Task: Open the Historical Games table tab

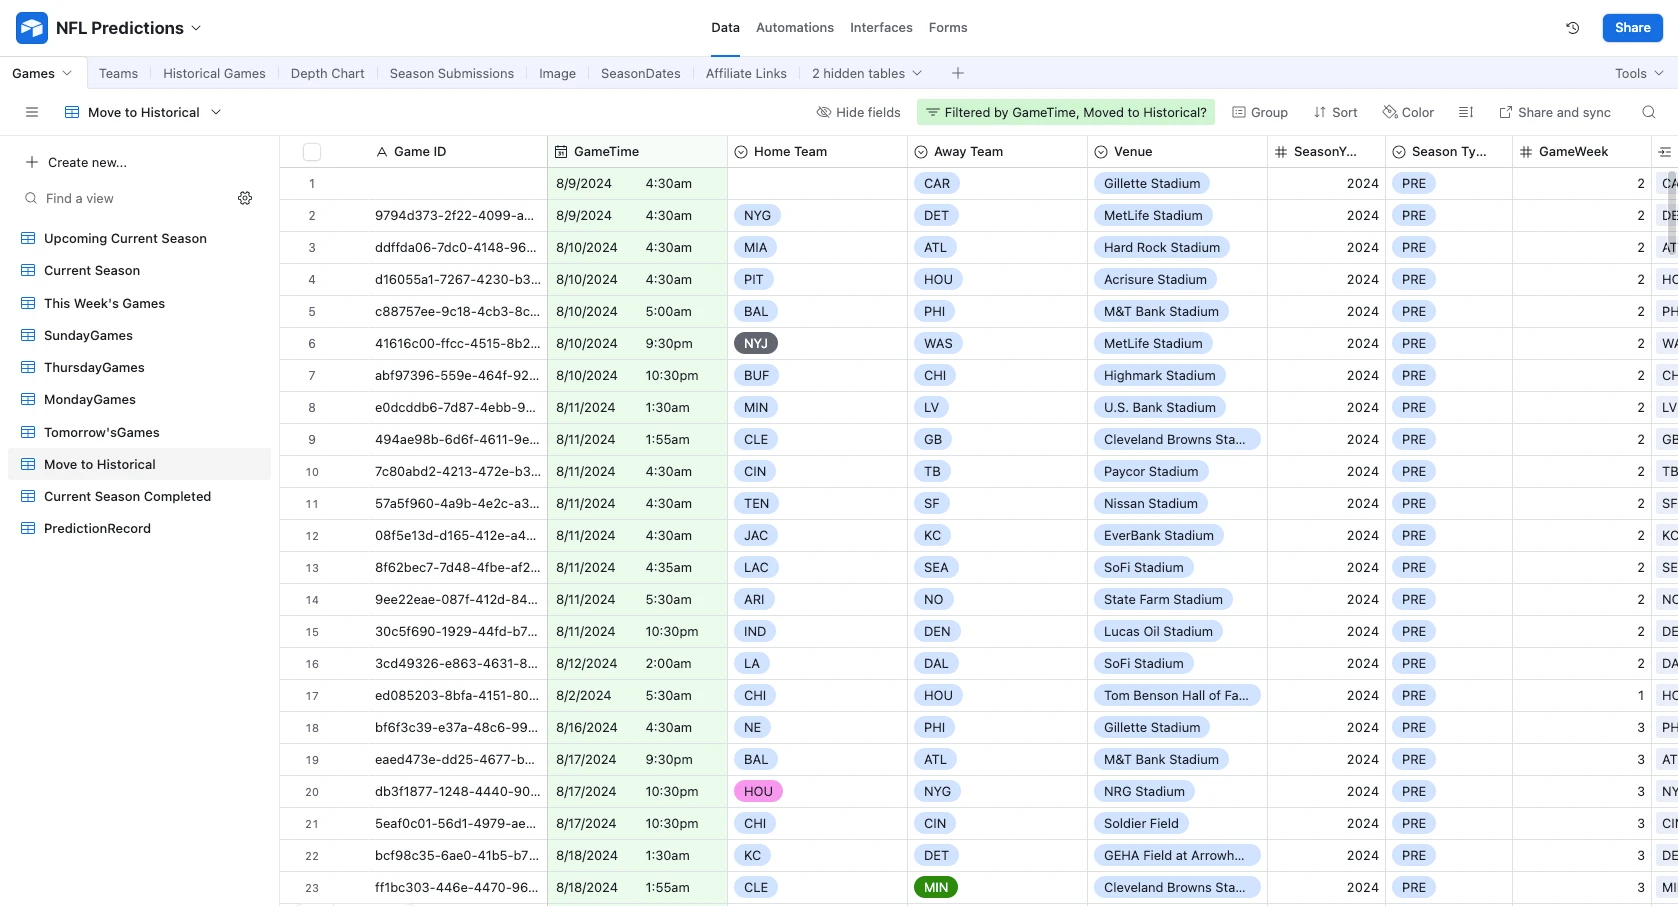Action: [214, 73]
